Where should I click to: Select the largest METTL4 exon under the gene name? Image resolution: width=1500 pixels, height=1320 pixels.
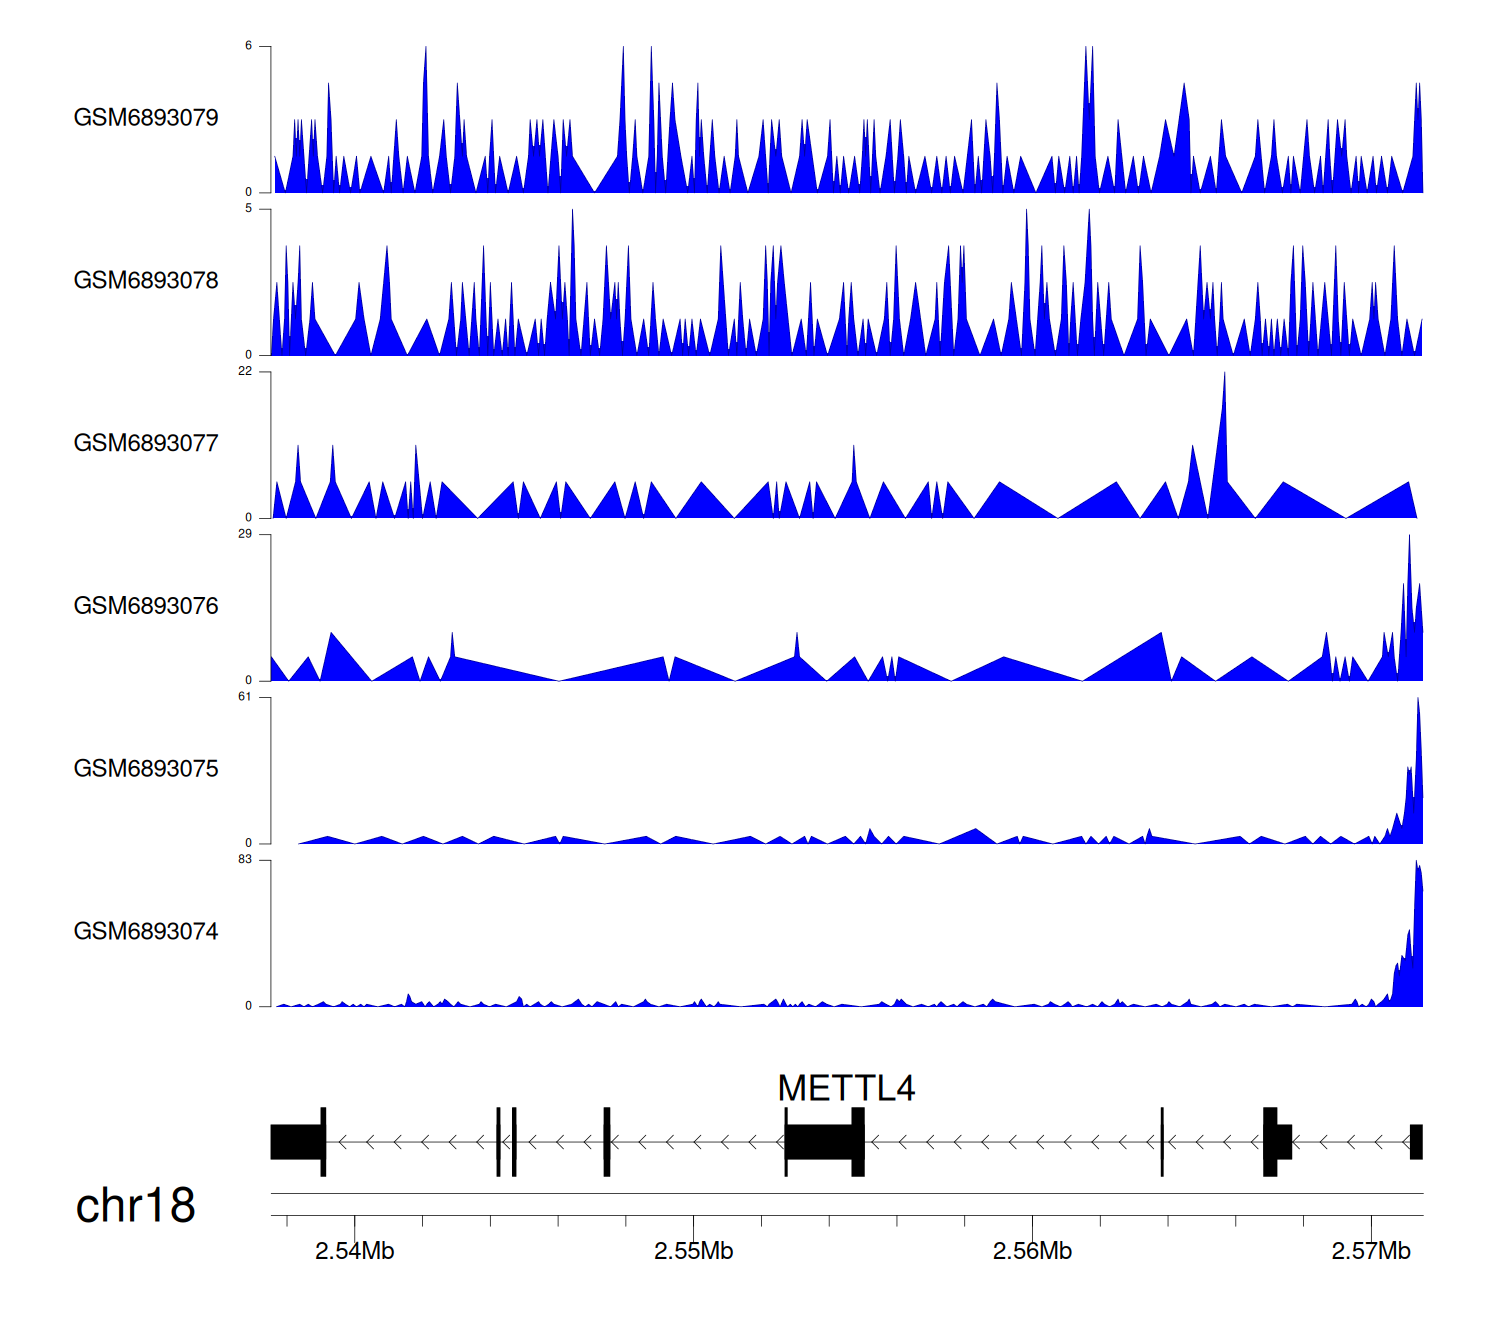(x=822, y=1142)
